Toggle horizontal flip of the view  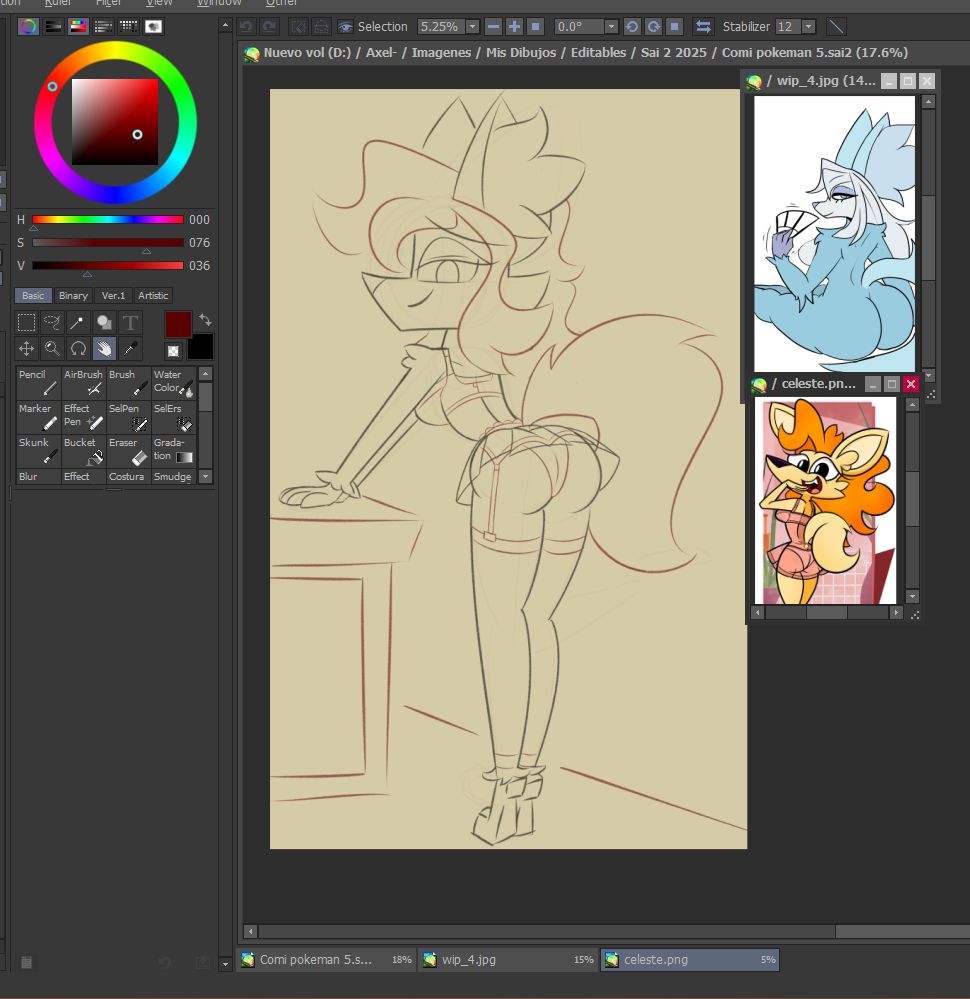703,27
